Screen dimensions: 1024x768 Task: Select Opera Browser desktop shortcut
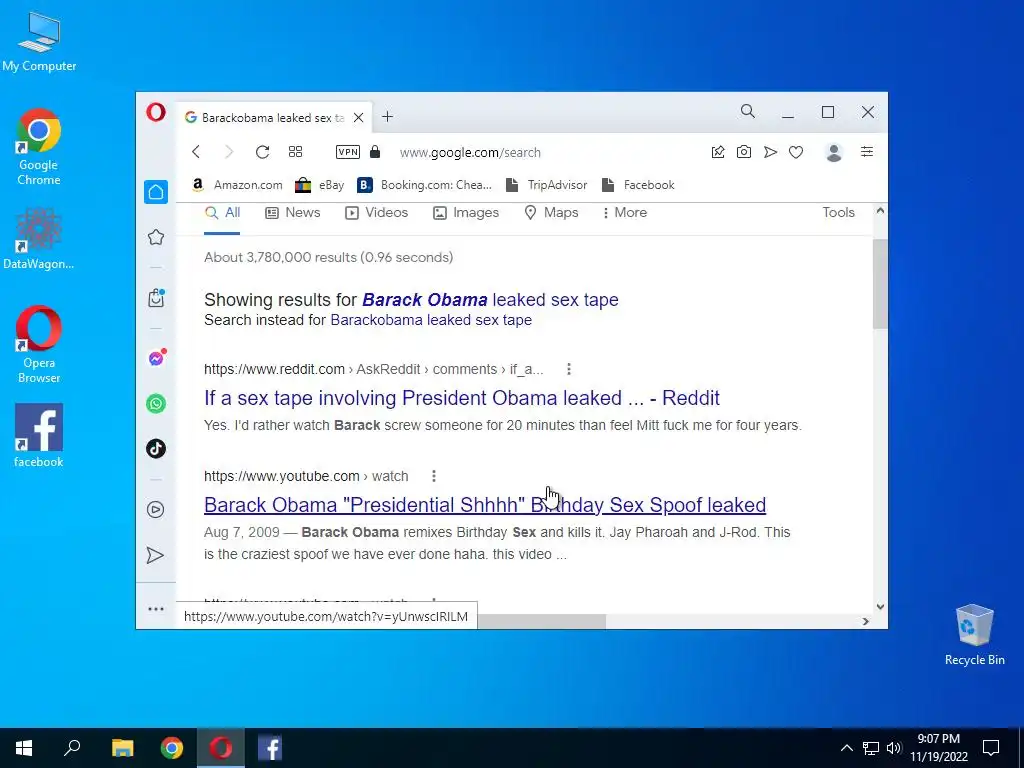coord(39,345)
